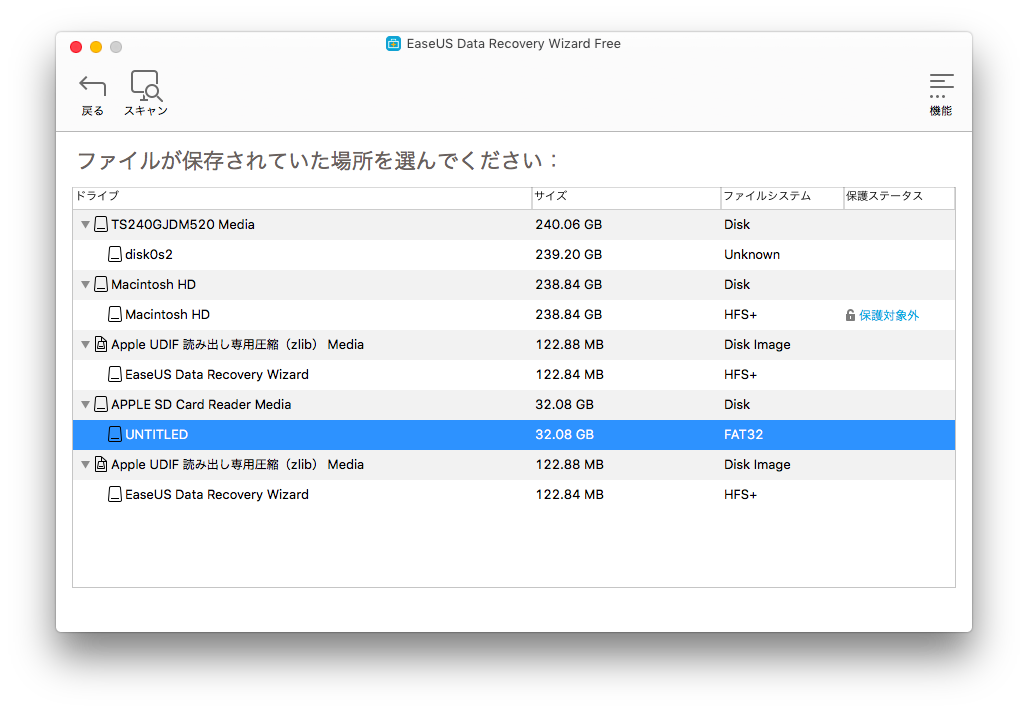Image resolution: width=1028 pixels, height=712 pixels.
Task: Collapse the last Apple UDIF Media disk image
Action: coord(85,464)
